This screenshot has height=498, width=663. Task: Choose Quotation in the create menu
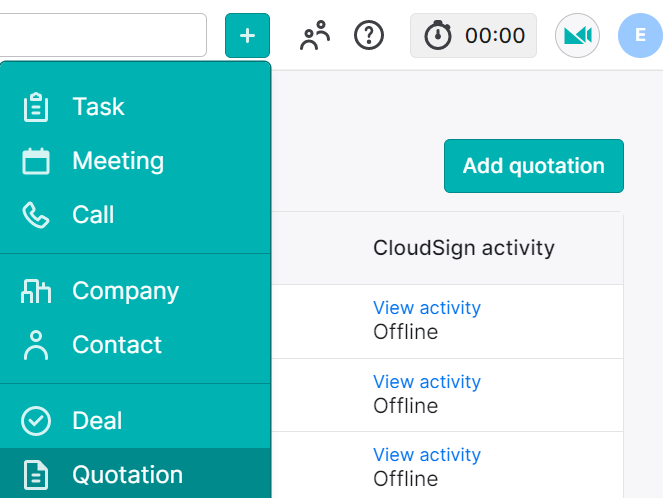pos(135,474)
